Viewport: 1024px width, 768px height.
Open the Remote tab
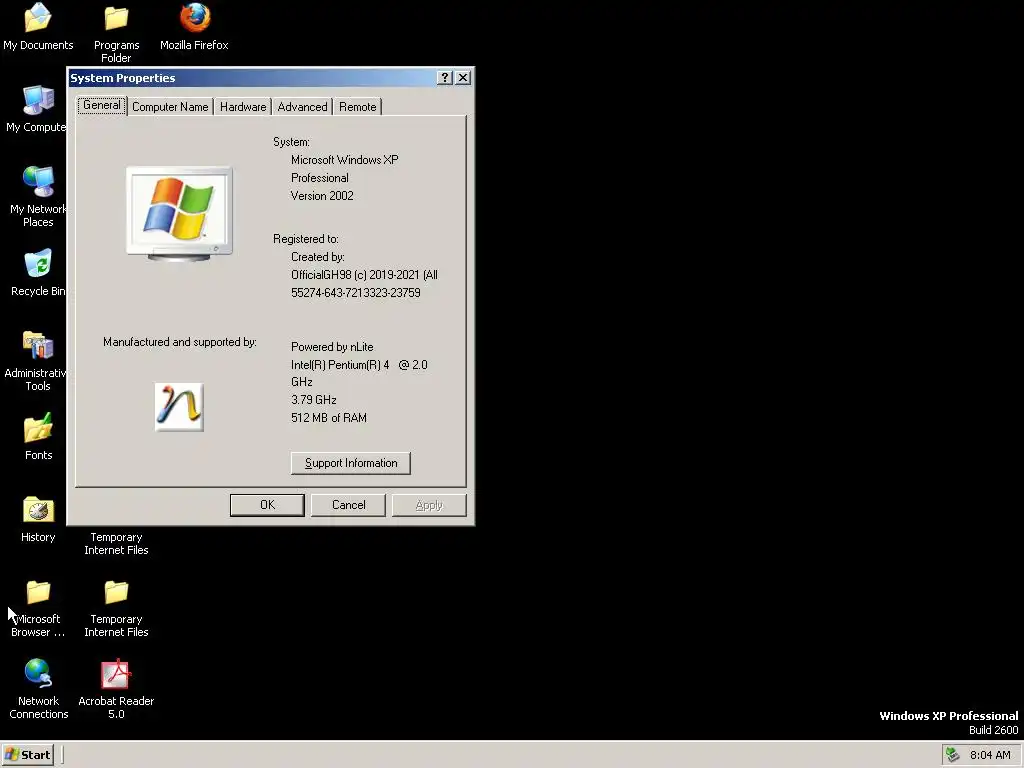click(357, 107)
